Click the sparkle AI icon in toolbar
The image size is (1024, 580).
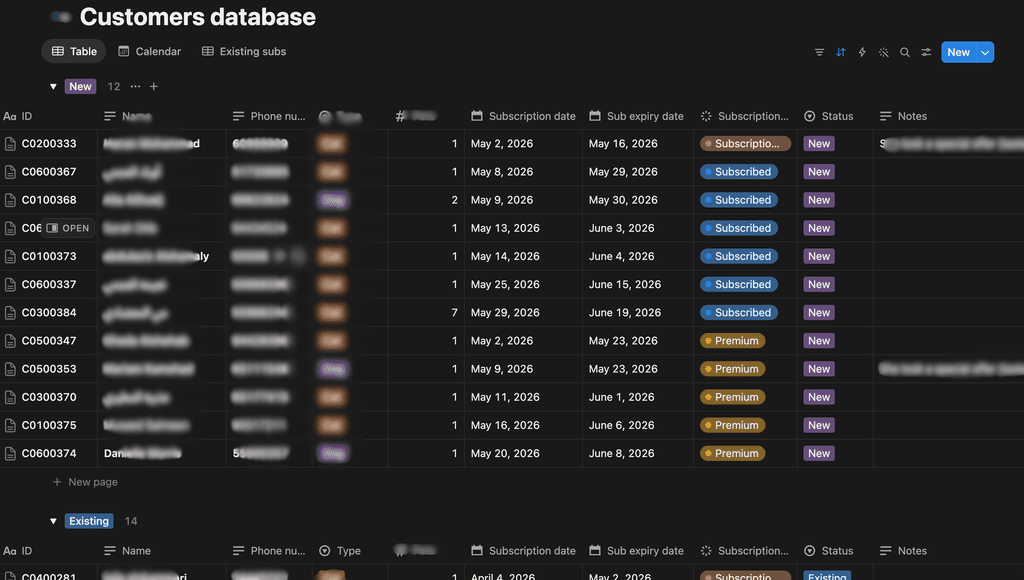pos(884,52)
